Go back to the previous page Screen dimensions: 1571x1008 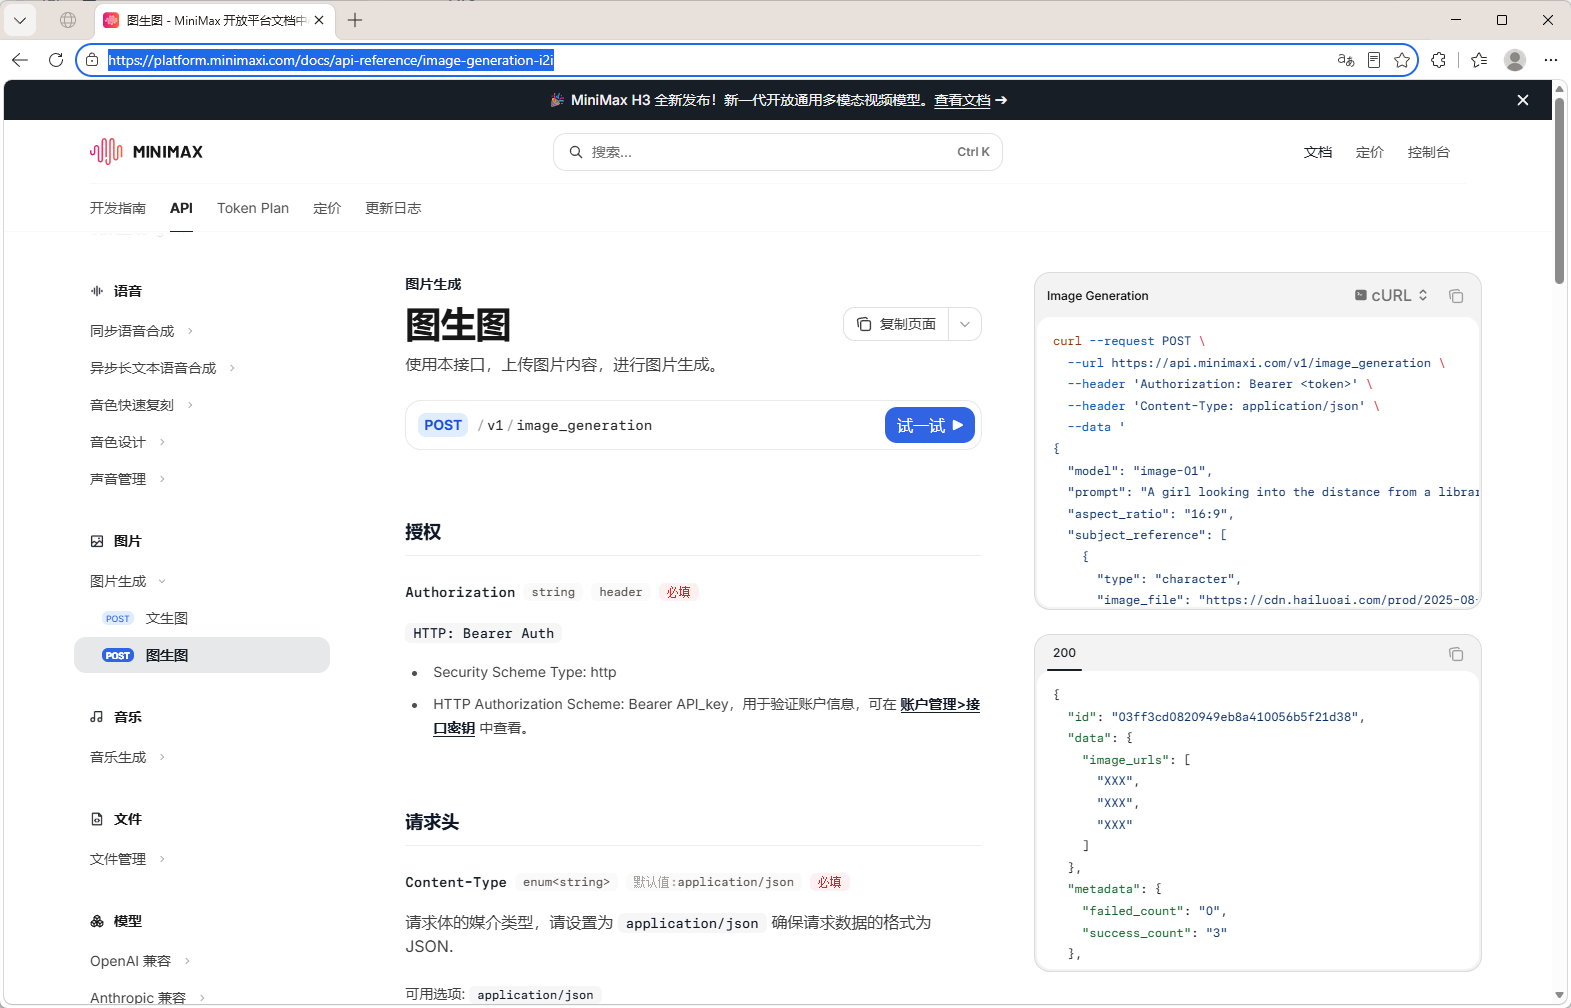(20, 60)
